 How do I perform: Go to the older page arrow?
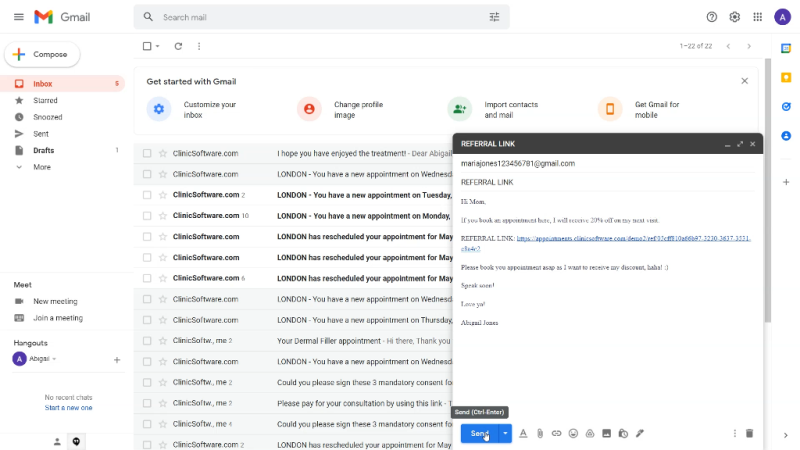pos(749,46)
